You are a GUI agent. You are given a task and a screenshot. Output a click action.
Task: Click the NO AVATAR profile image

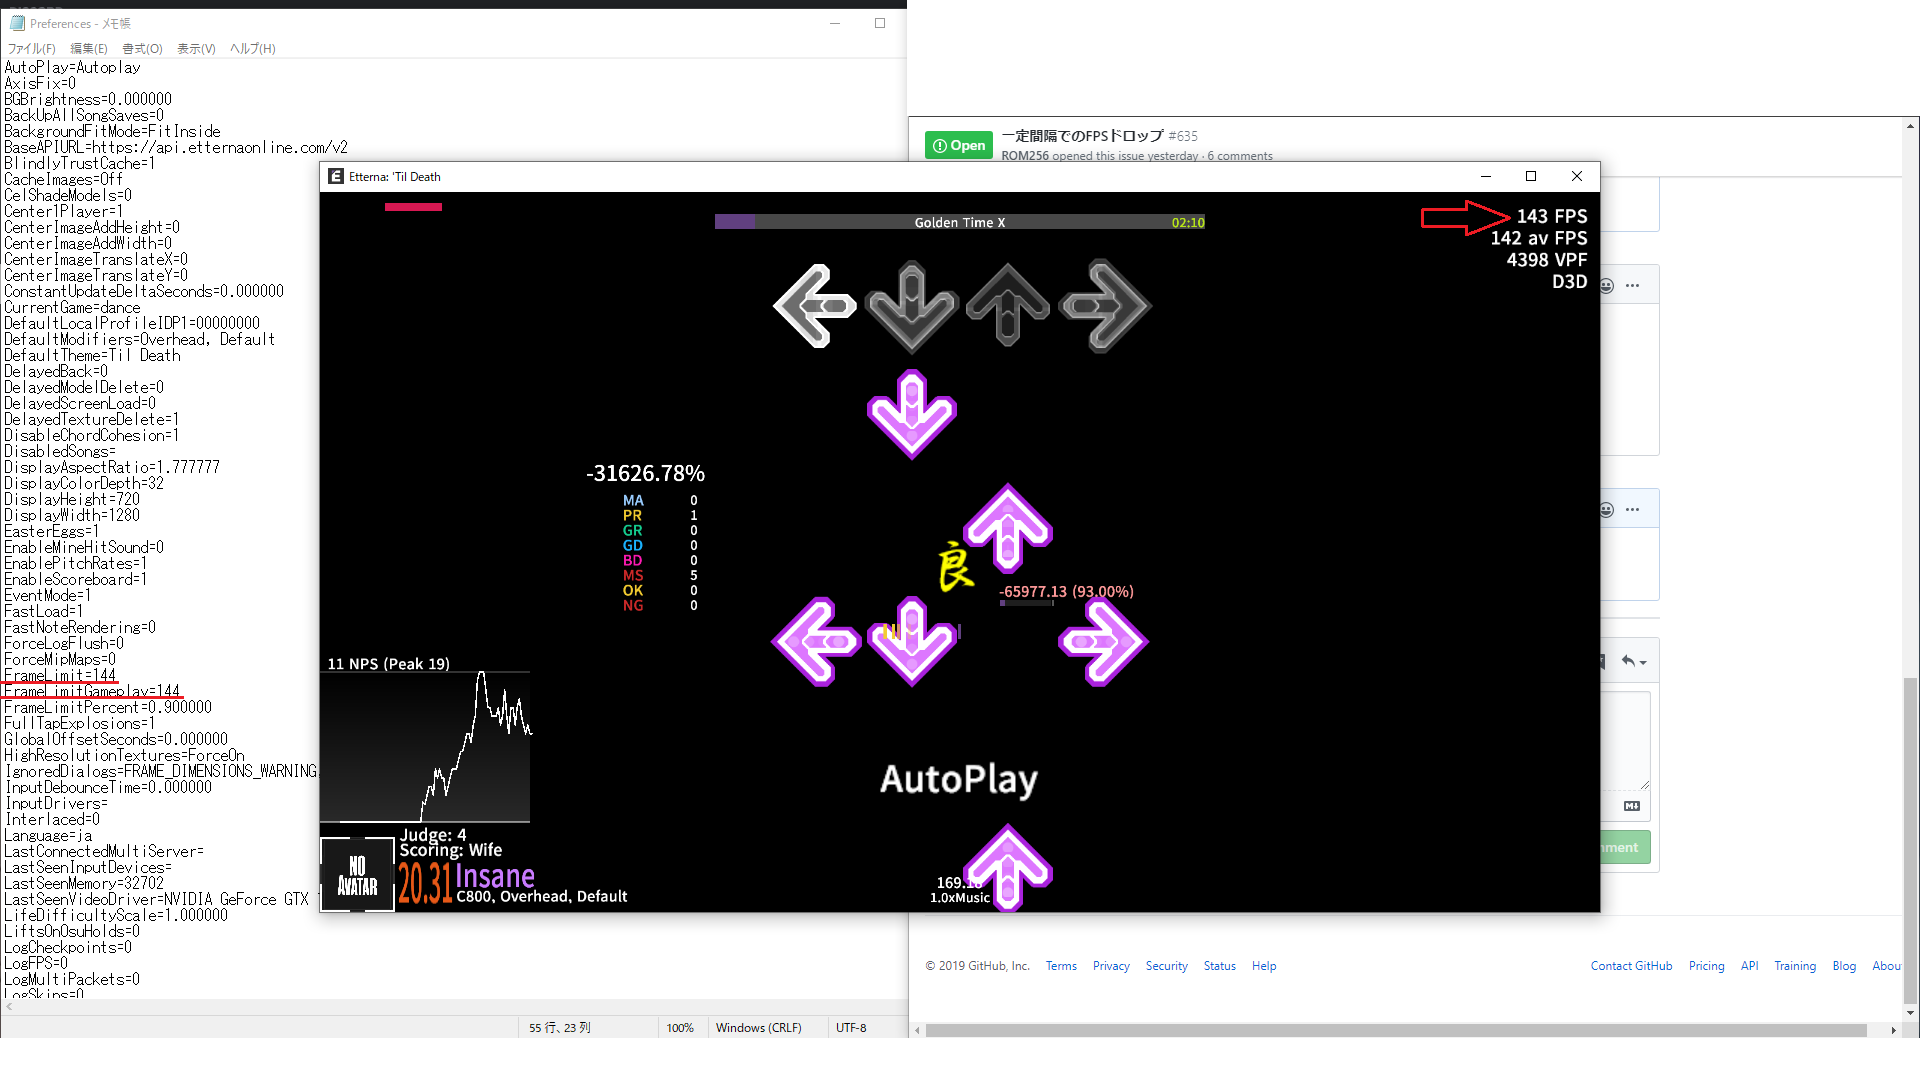(x=357, y=875)
